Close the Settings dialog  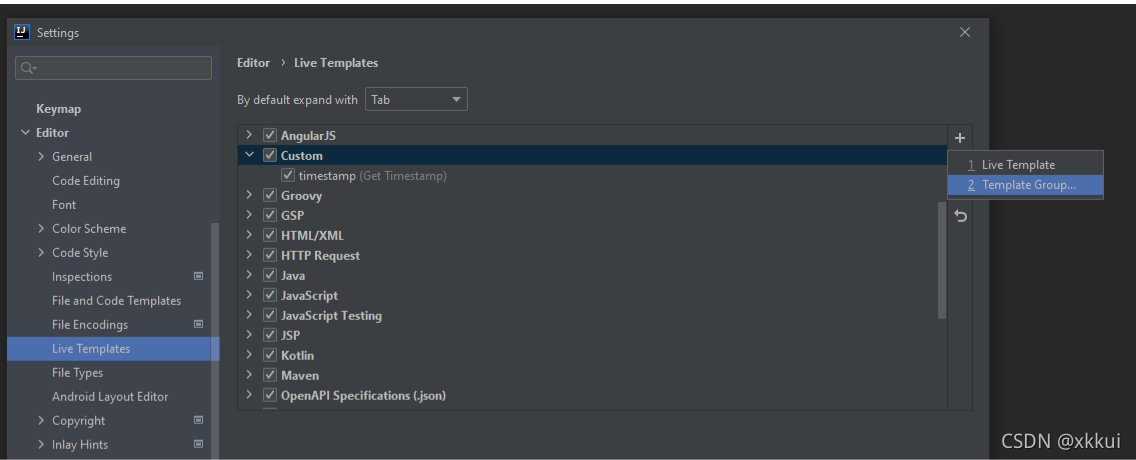pos(964,32)
